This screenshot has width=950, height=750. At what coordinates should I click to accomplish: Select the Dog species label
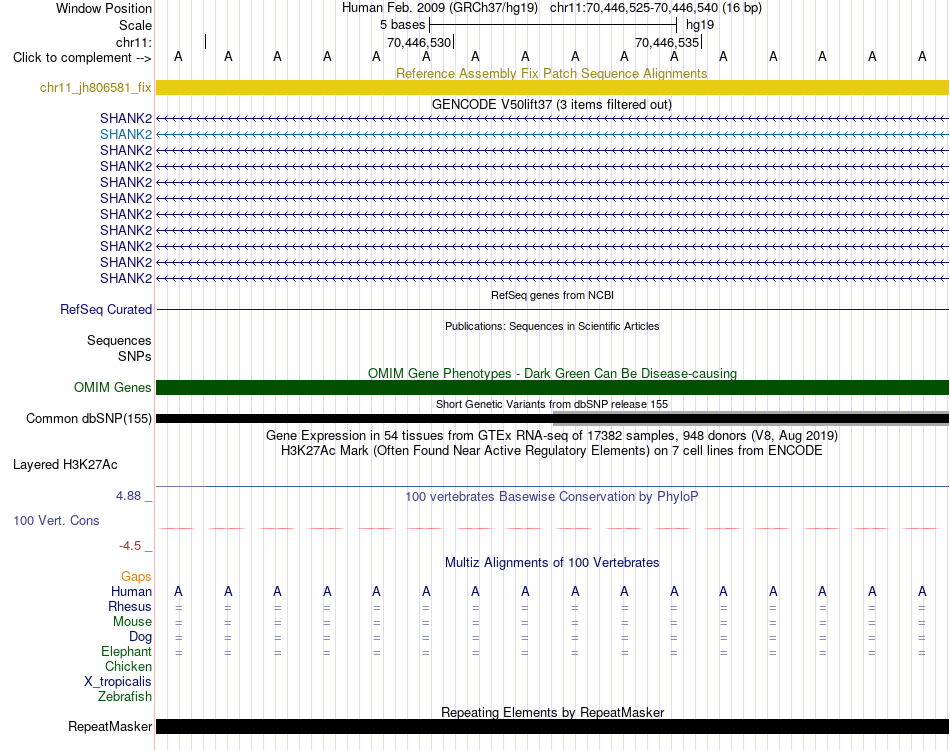coord(140,637)
